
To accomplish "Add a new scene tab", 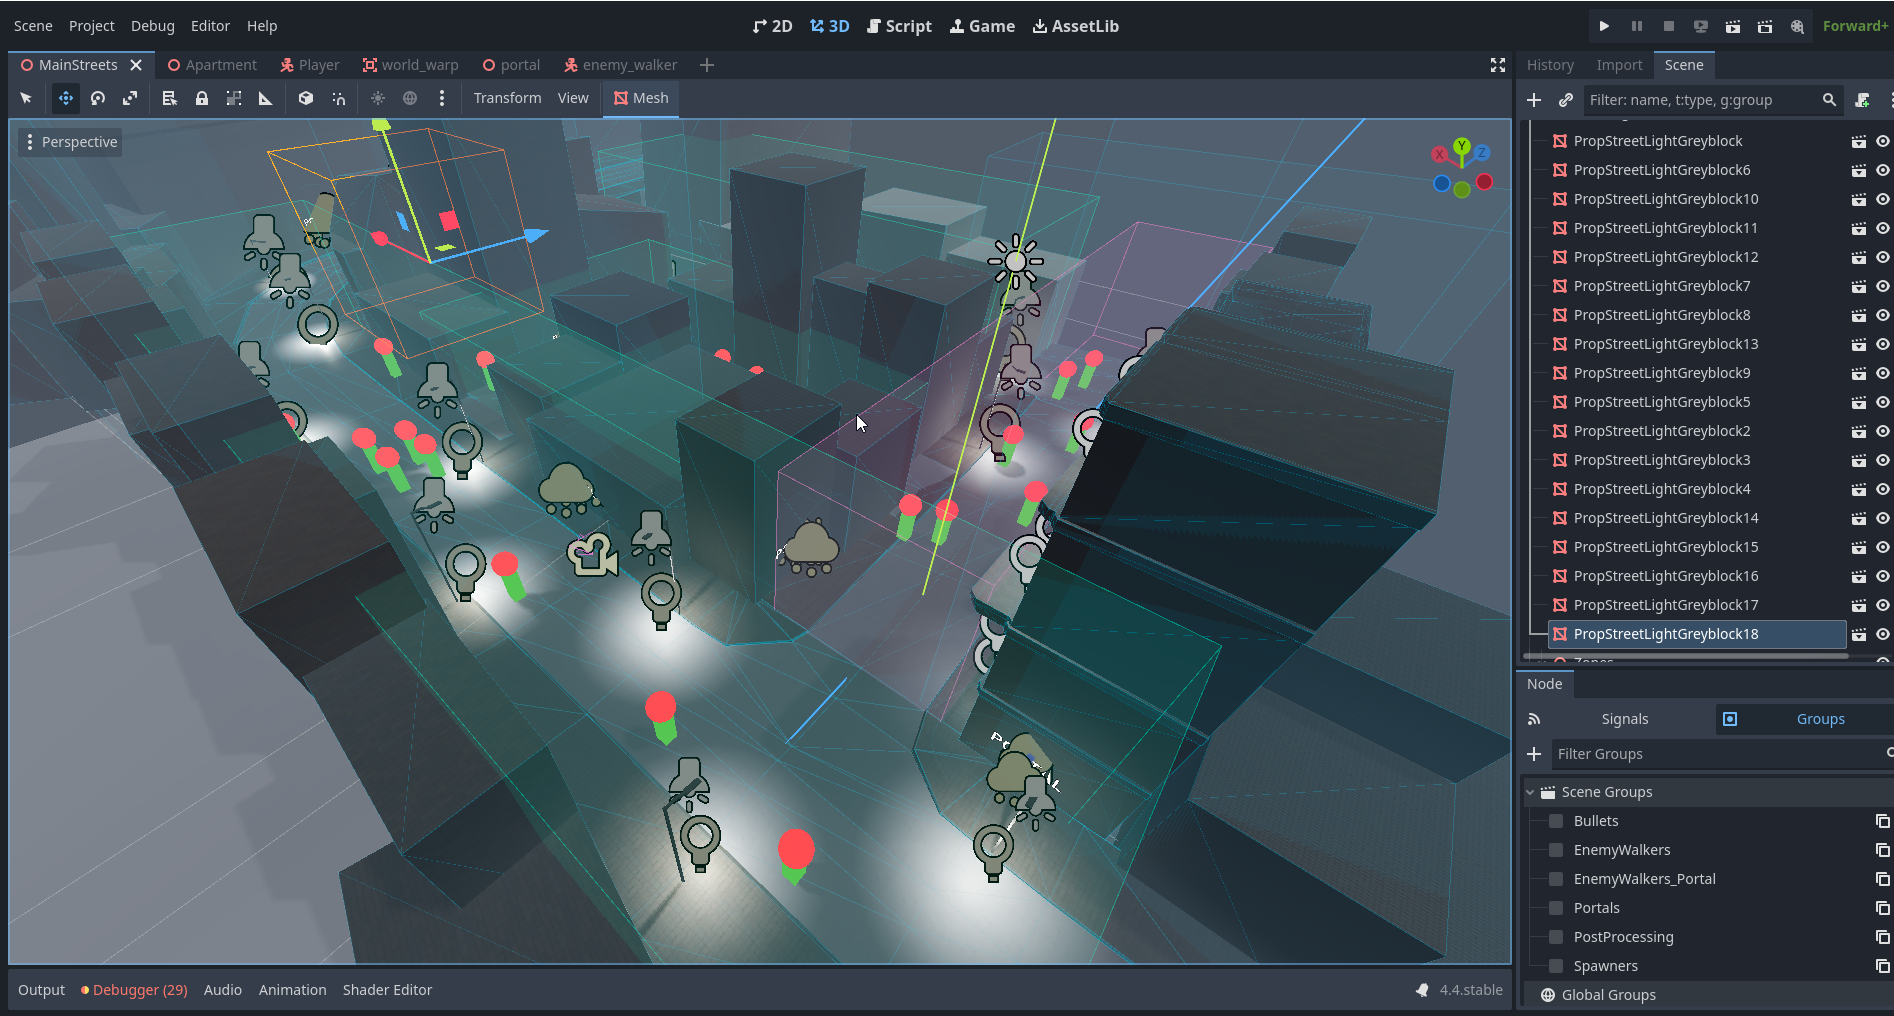I will pos(707,65).
